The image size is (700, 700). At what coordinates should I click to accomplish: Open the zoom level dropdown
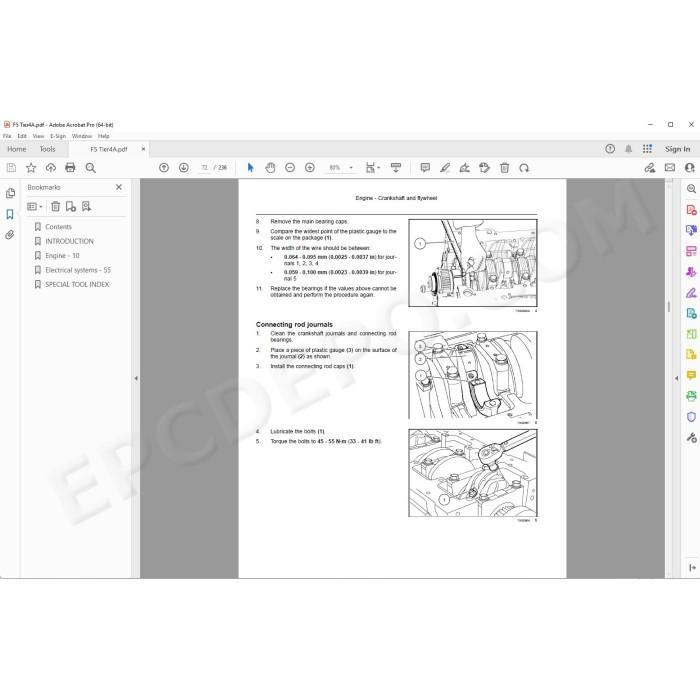click(x=351, y=168)
